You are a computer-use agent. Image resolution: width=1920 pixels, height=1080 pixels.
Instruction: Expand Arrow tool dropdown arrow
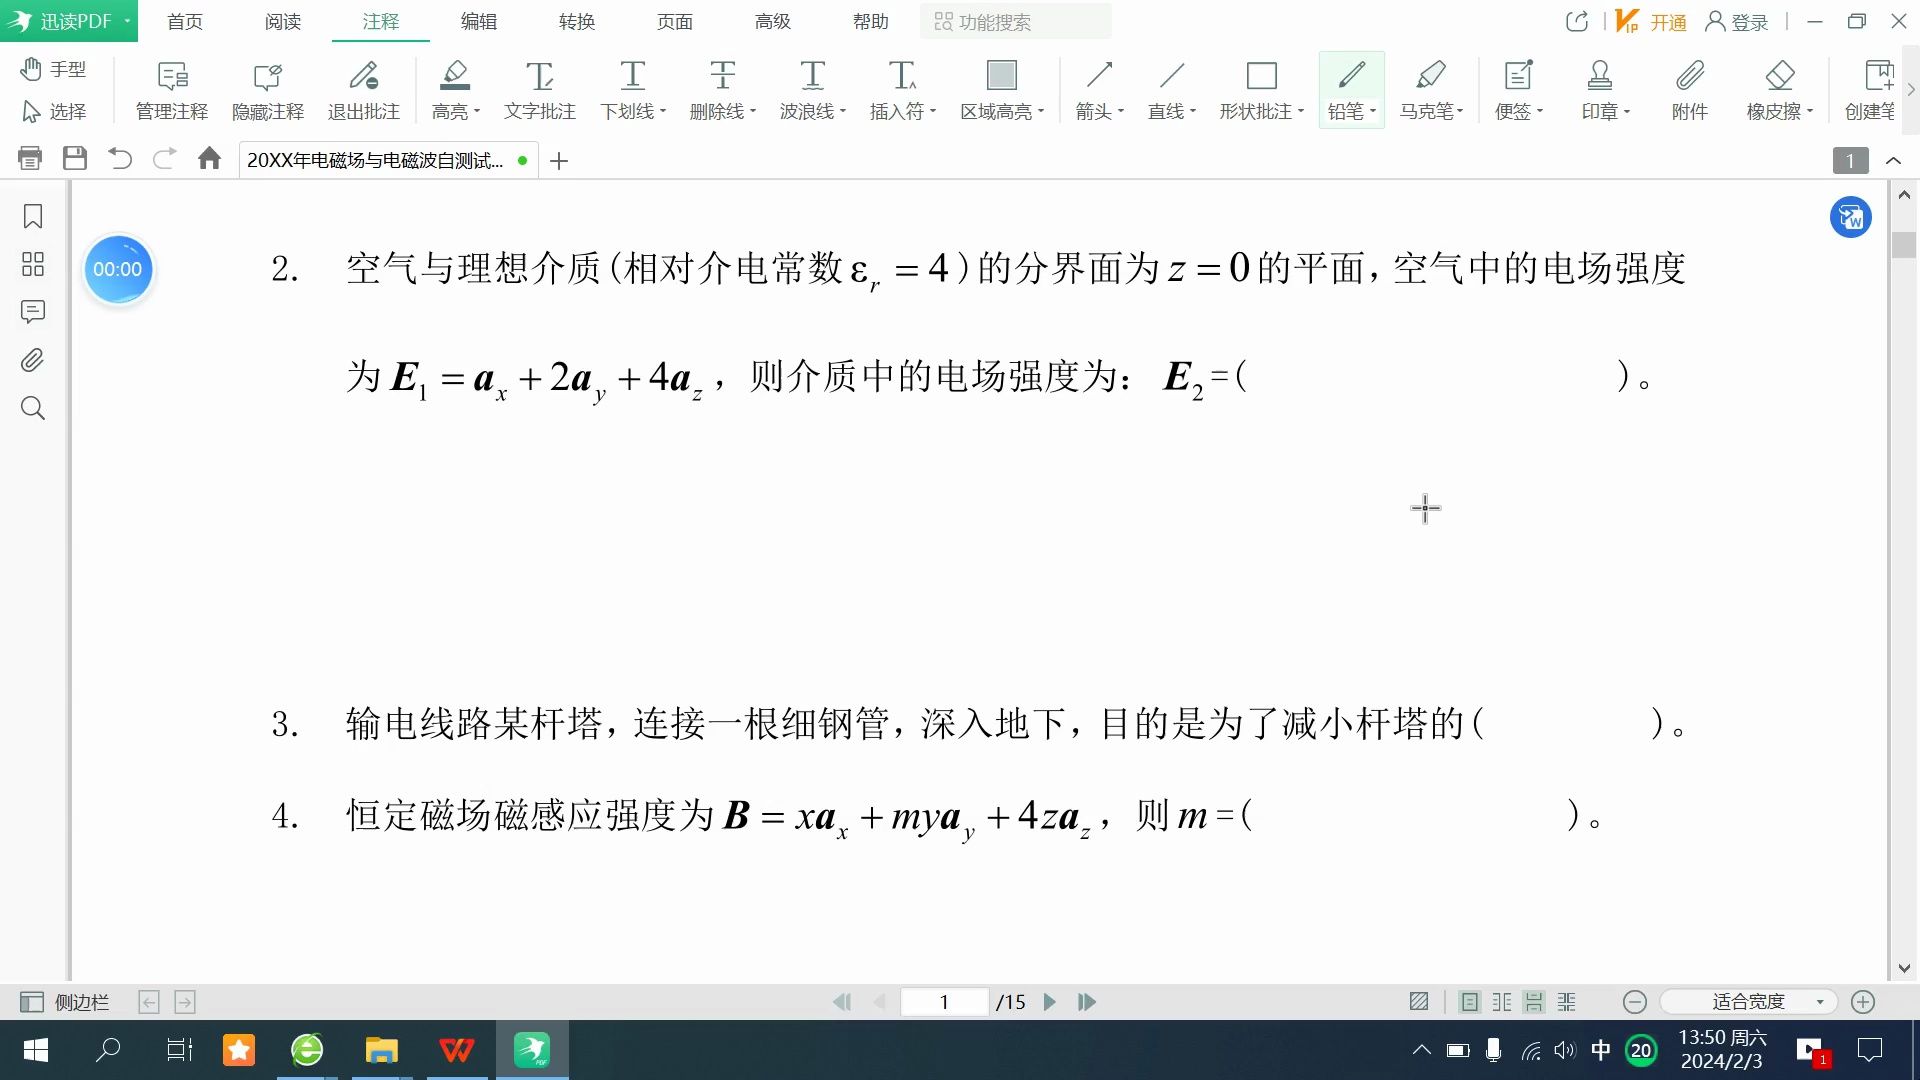click(x=1121, y=112)
